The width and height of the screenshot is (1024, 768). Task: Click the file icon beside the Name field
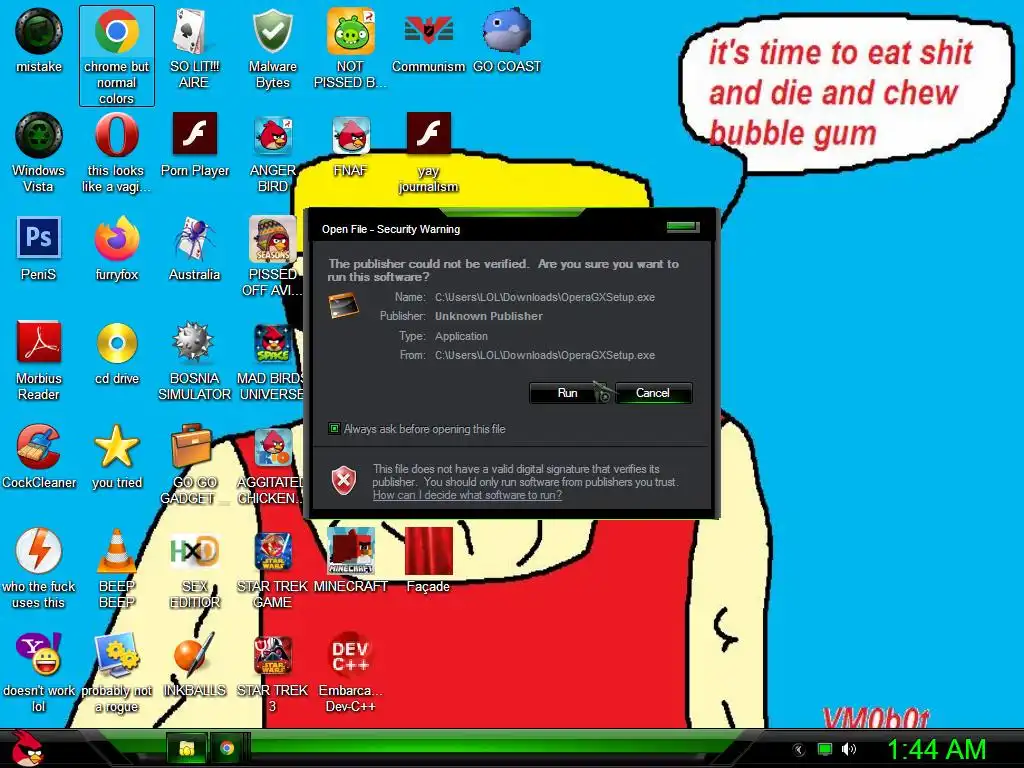coord(344,306)
